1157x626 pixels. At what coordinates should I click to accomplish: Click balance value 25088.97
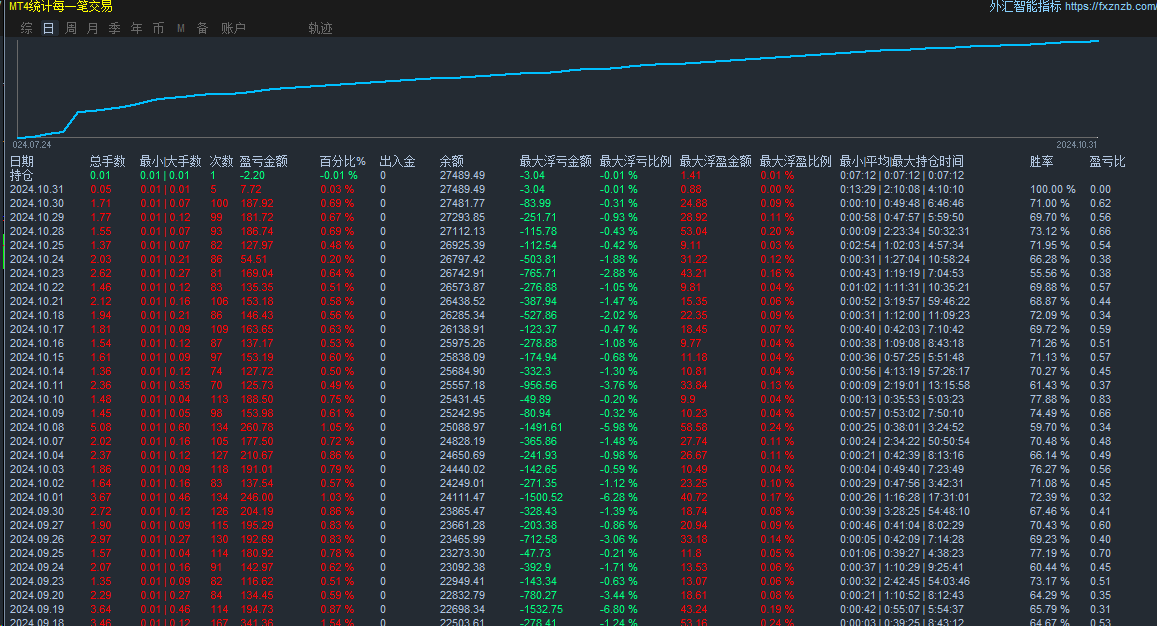point(463,427)
